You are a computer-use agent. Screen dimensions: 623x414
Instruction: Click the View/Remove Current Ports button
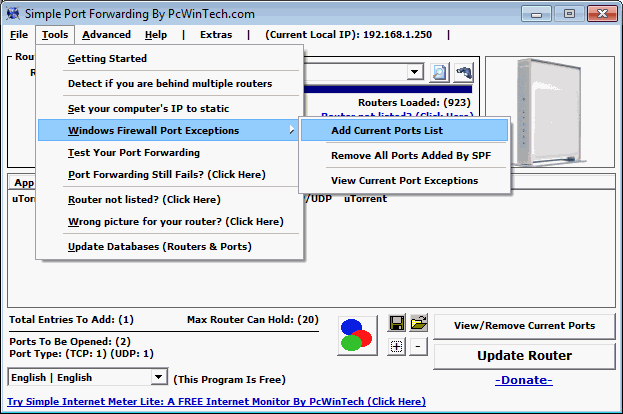[x=524, y=326]
